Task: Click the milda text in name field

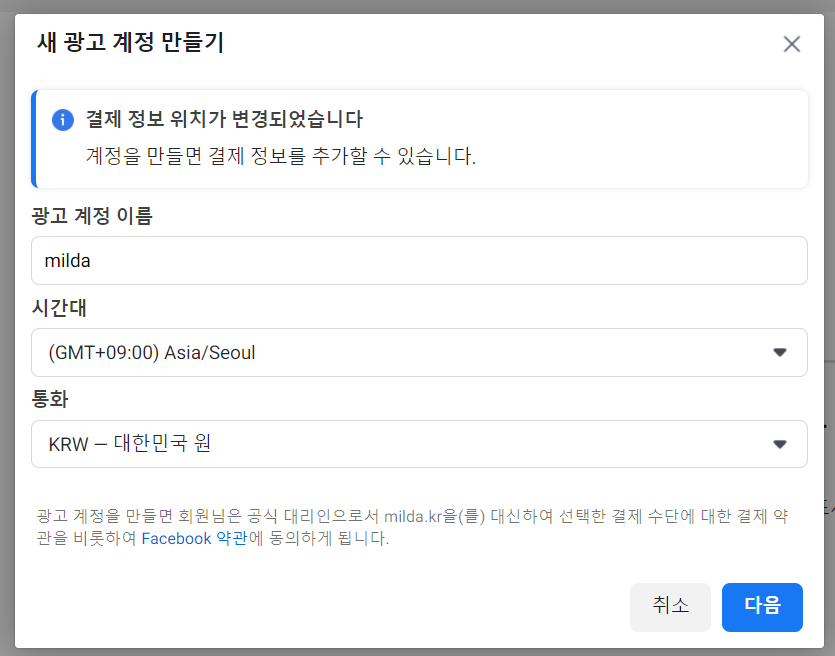Action: [x=68, y=261]
